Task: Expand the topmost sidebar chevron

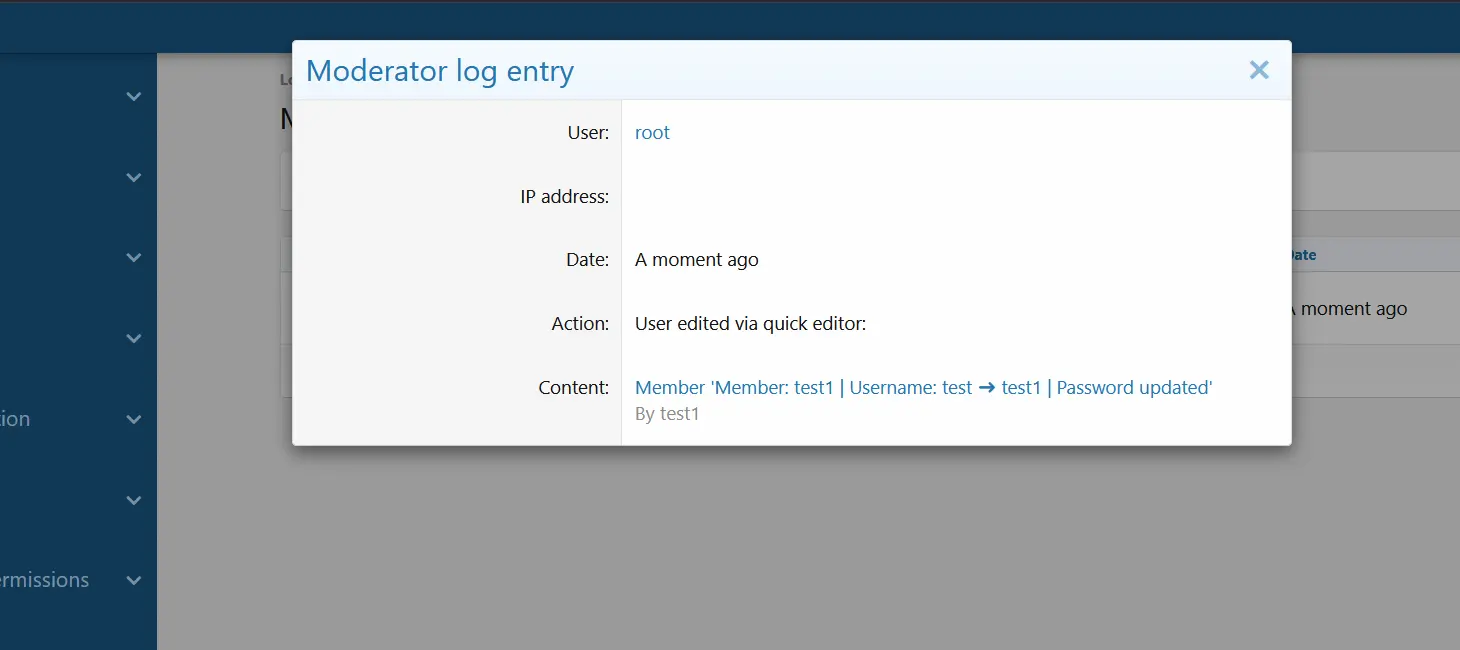Action: 134,97
